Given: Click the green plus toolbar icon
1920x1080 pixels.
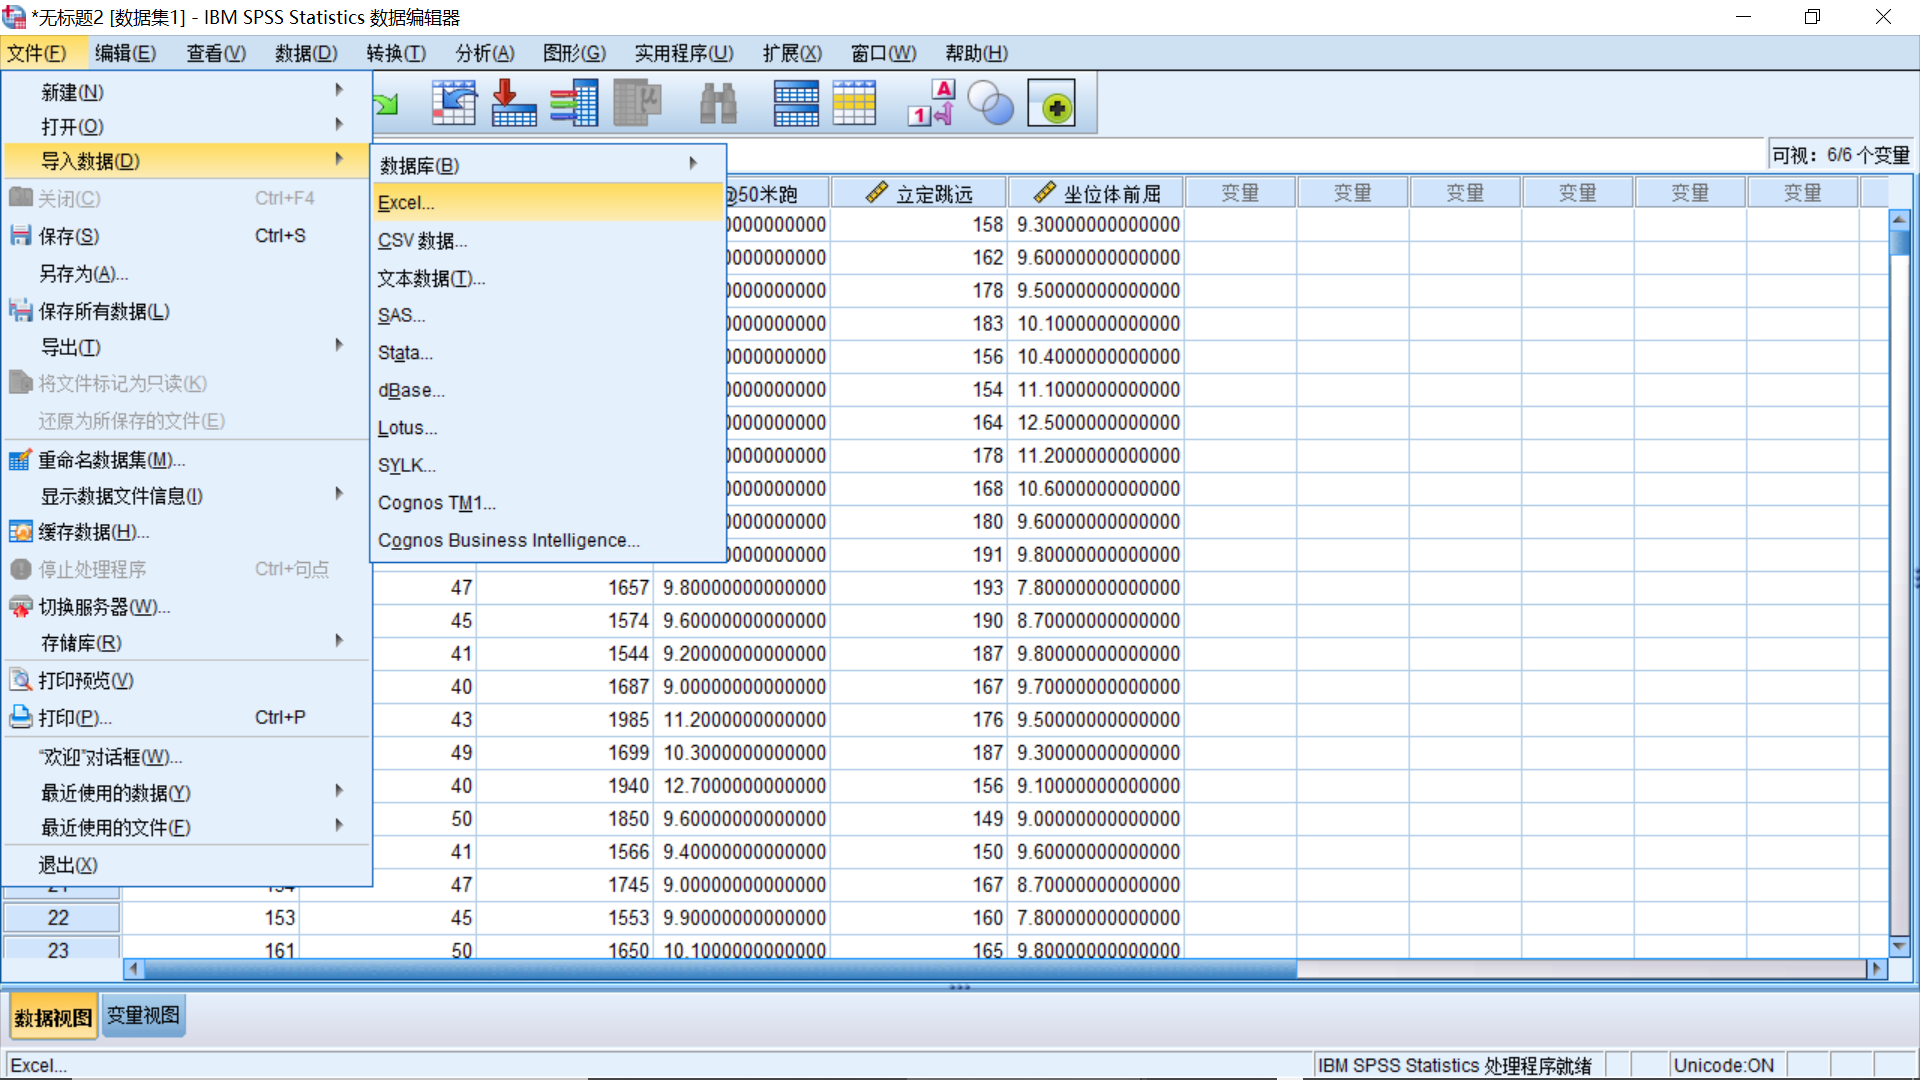Looking at the screenshot, I should (1052, 103).
